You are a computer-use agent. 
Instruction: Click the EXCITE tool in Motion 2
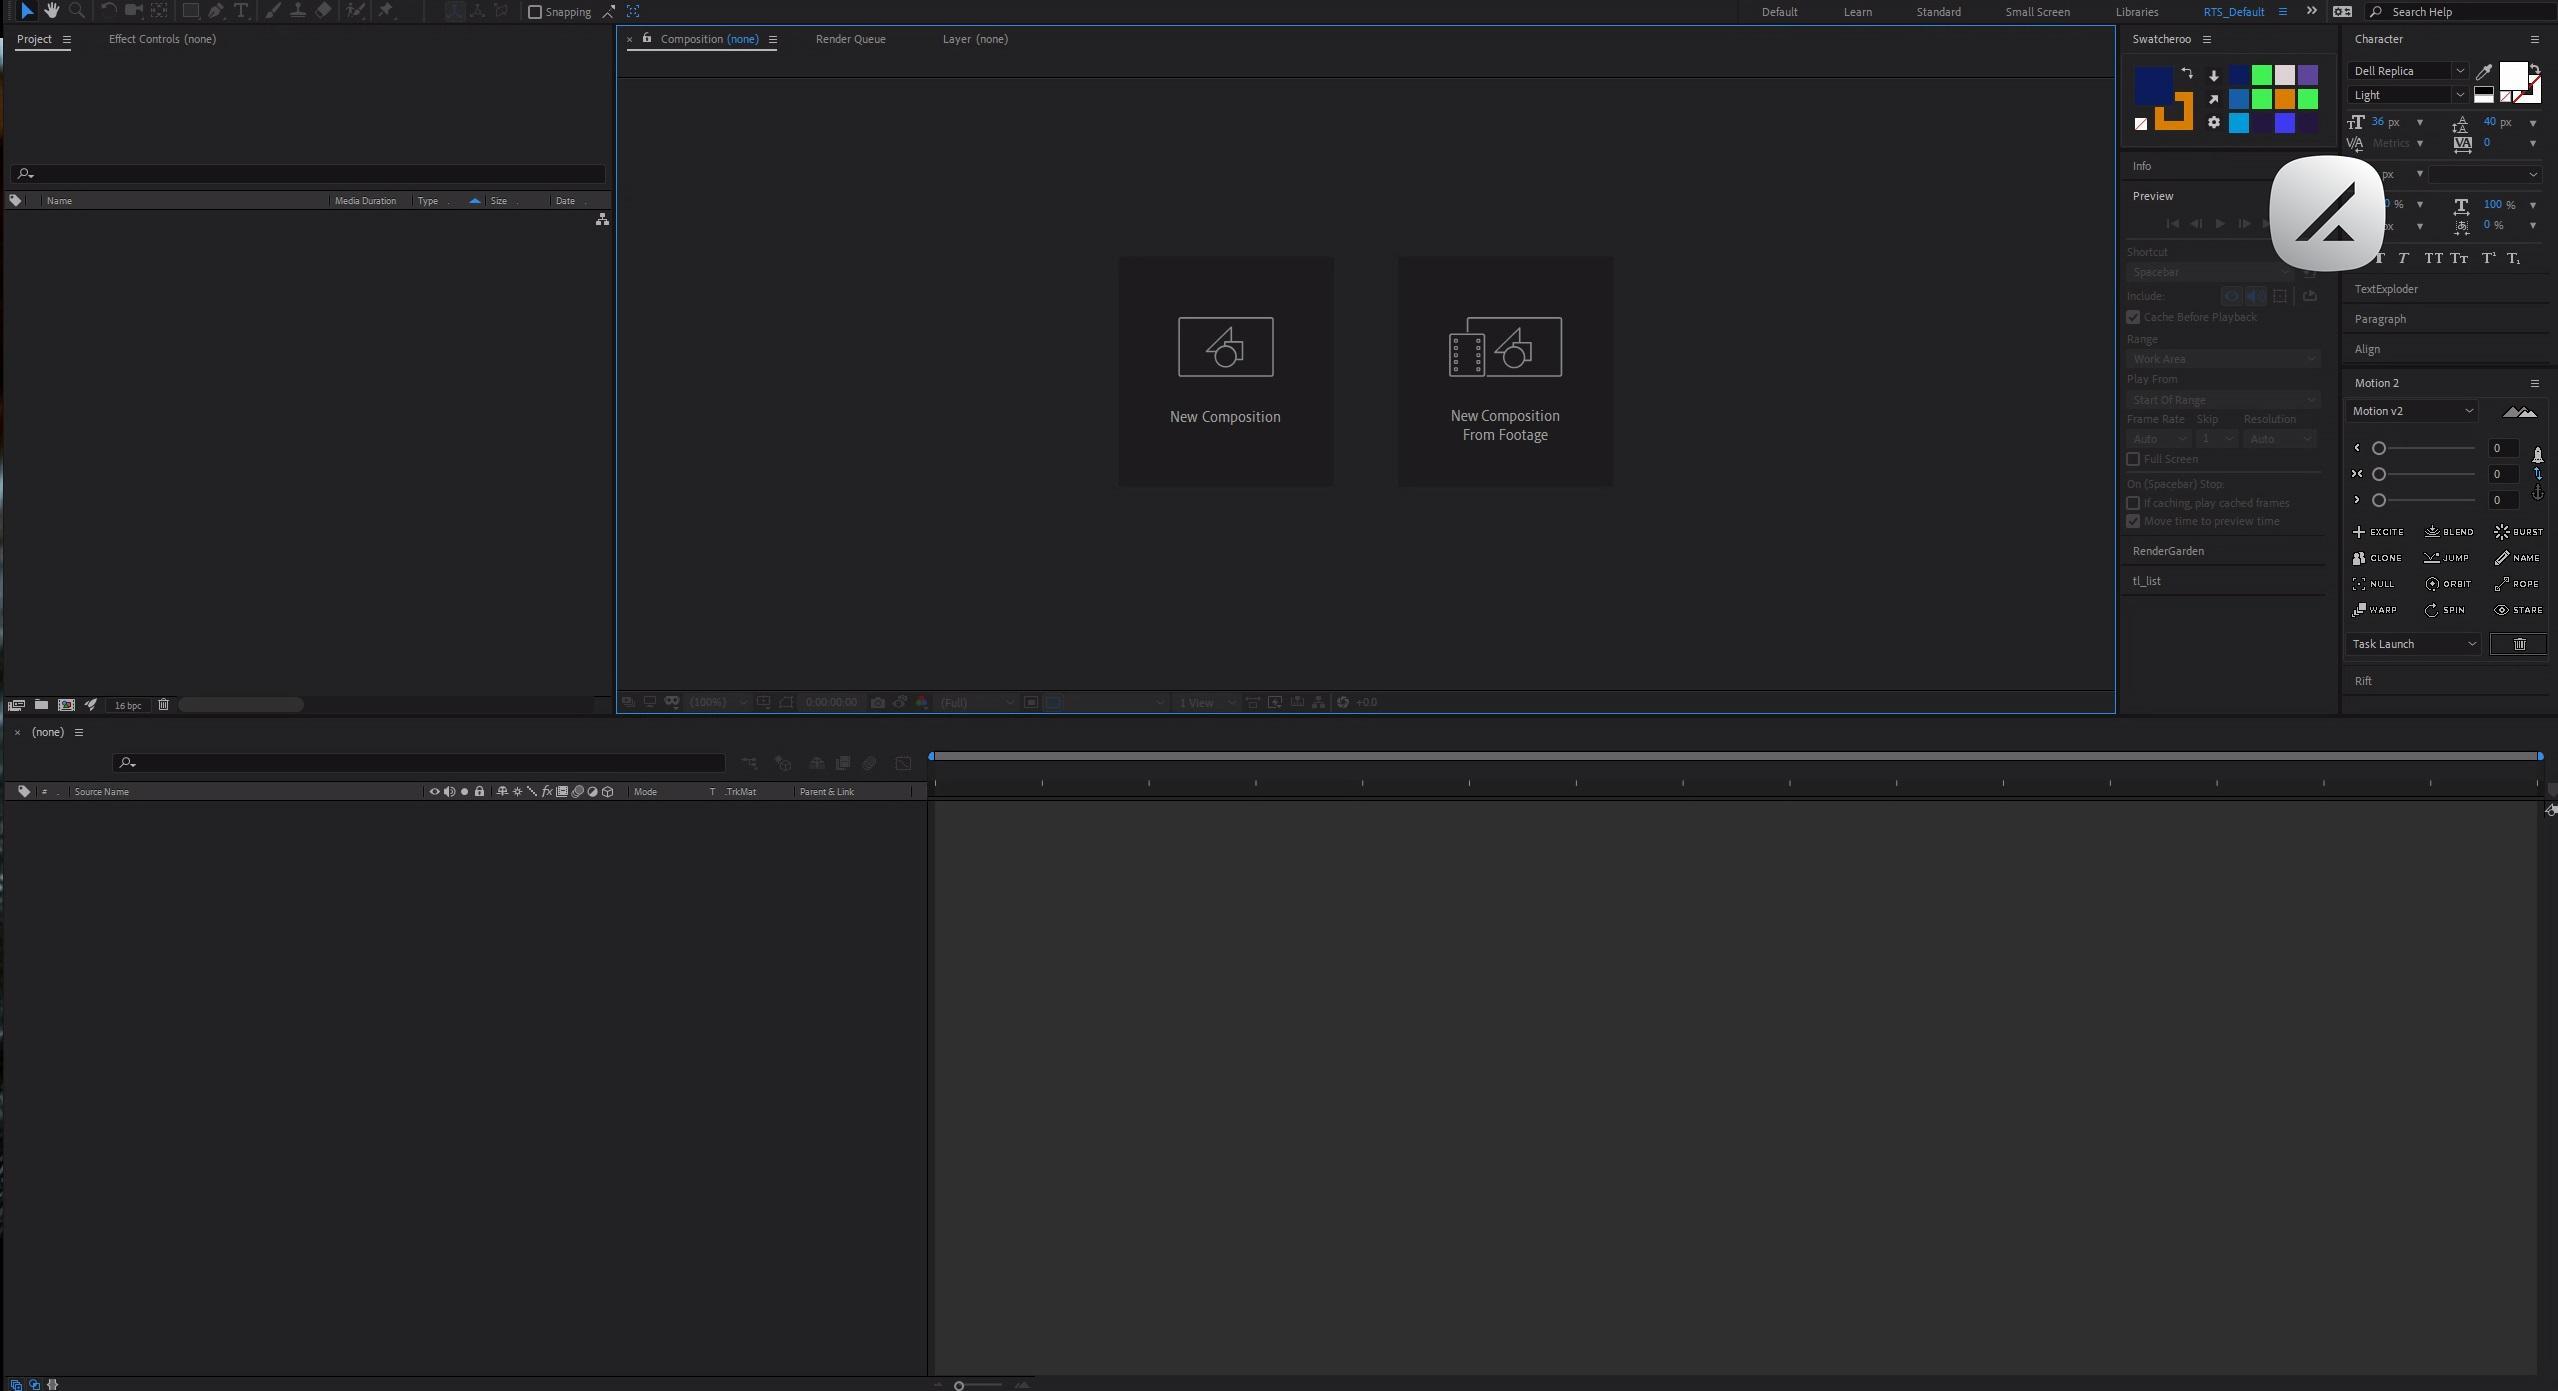(x=2378, y=532)
